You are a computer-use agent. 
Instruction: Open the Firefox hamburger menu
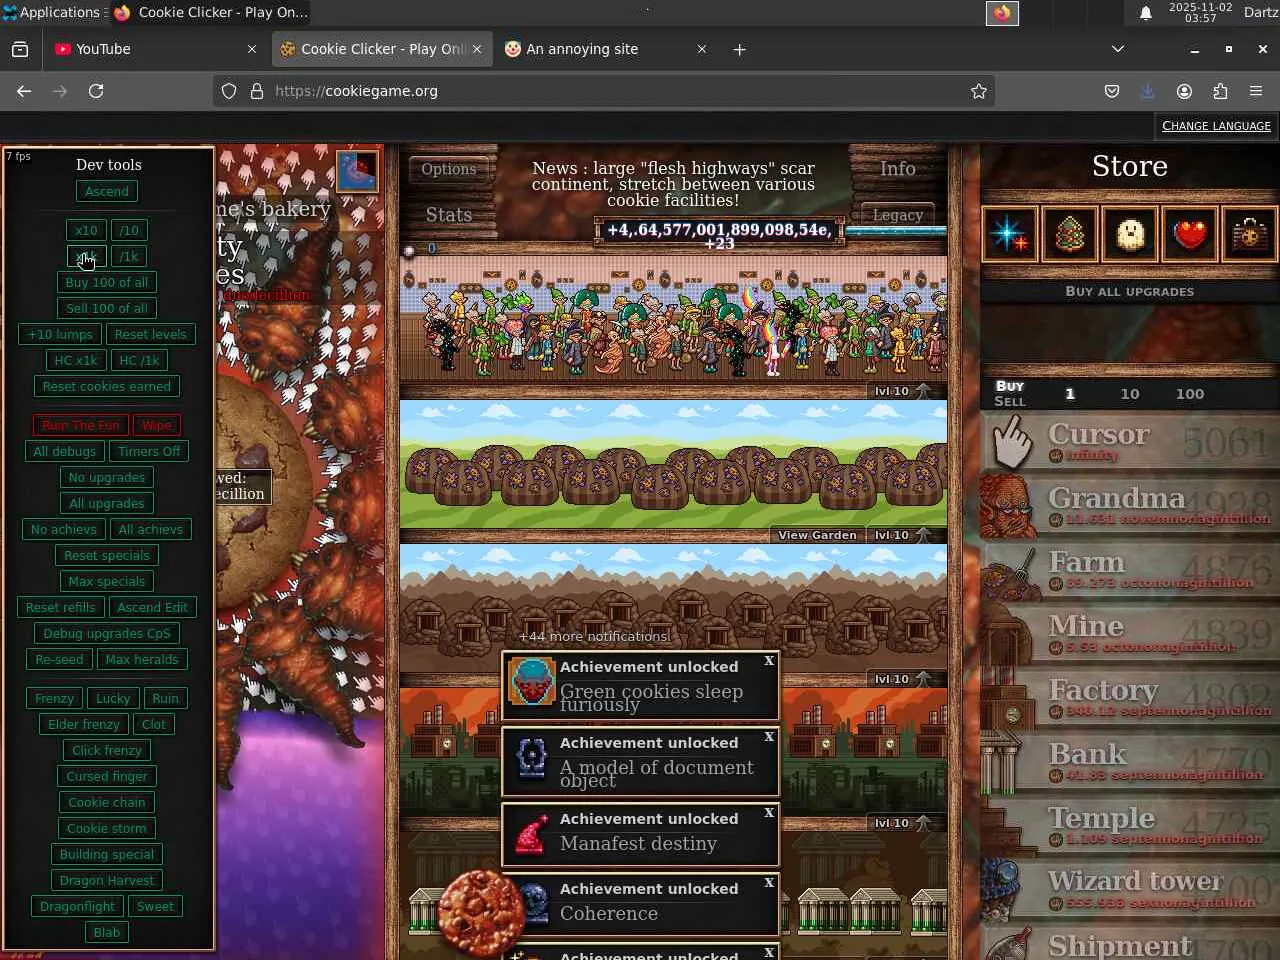[1256, 91]
